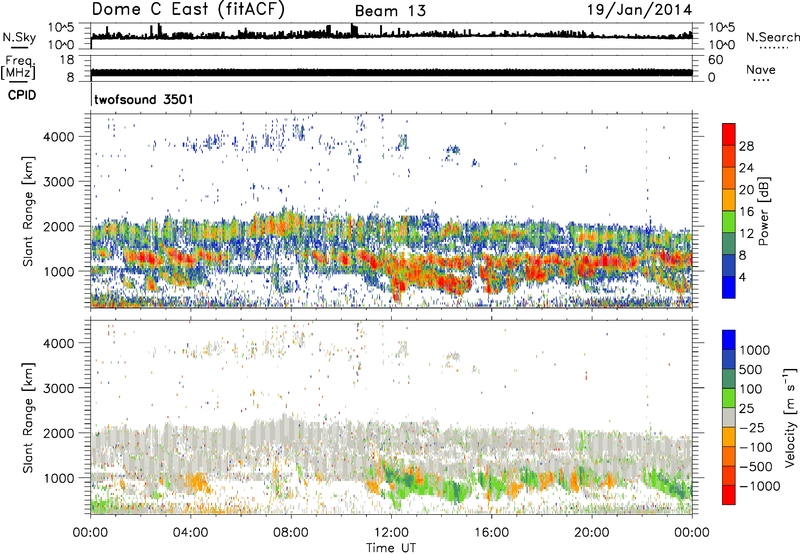800x554 pixels.
Task: Click the 'Nave' legend label
Action: [761, 69]
